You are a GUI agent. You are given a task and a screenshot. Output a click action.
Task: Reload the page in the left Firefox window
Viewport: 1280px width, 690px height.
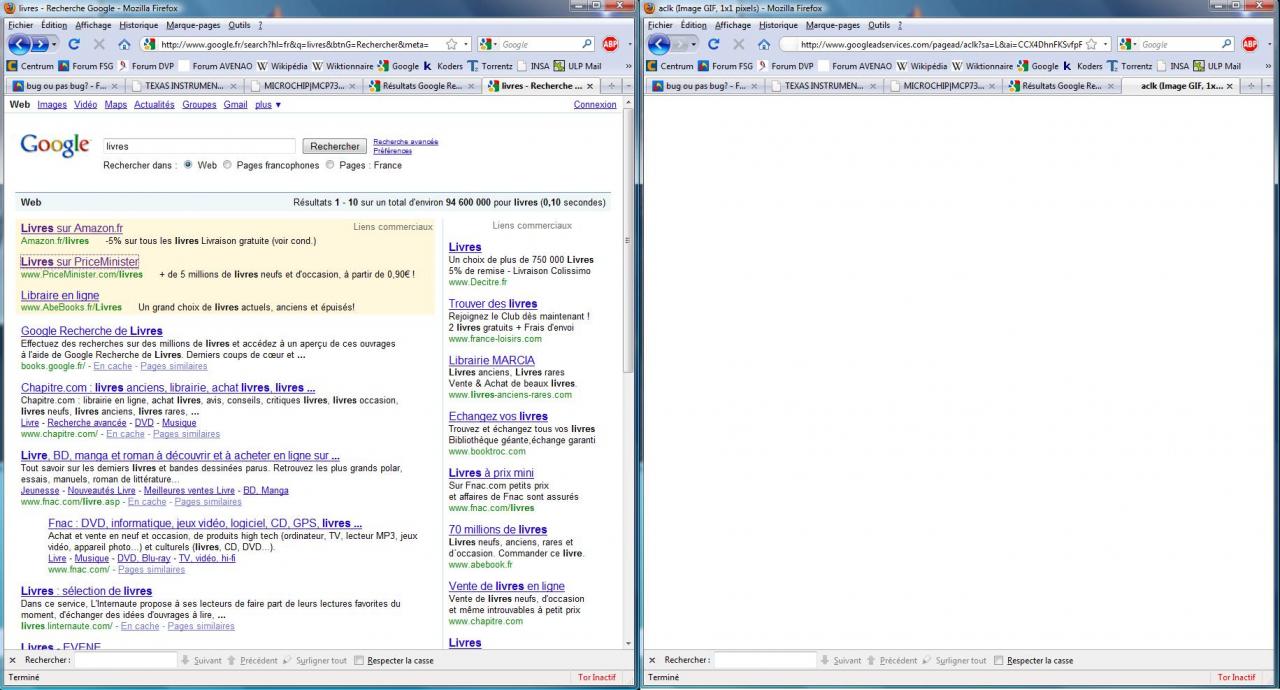click(x=74, y=44)
